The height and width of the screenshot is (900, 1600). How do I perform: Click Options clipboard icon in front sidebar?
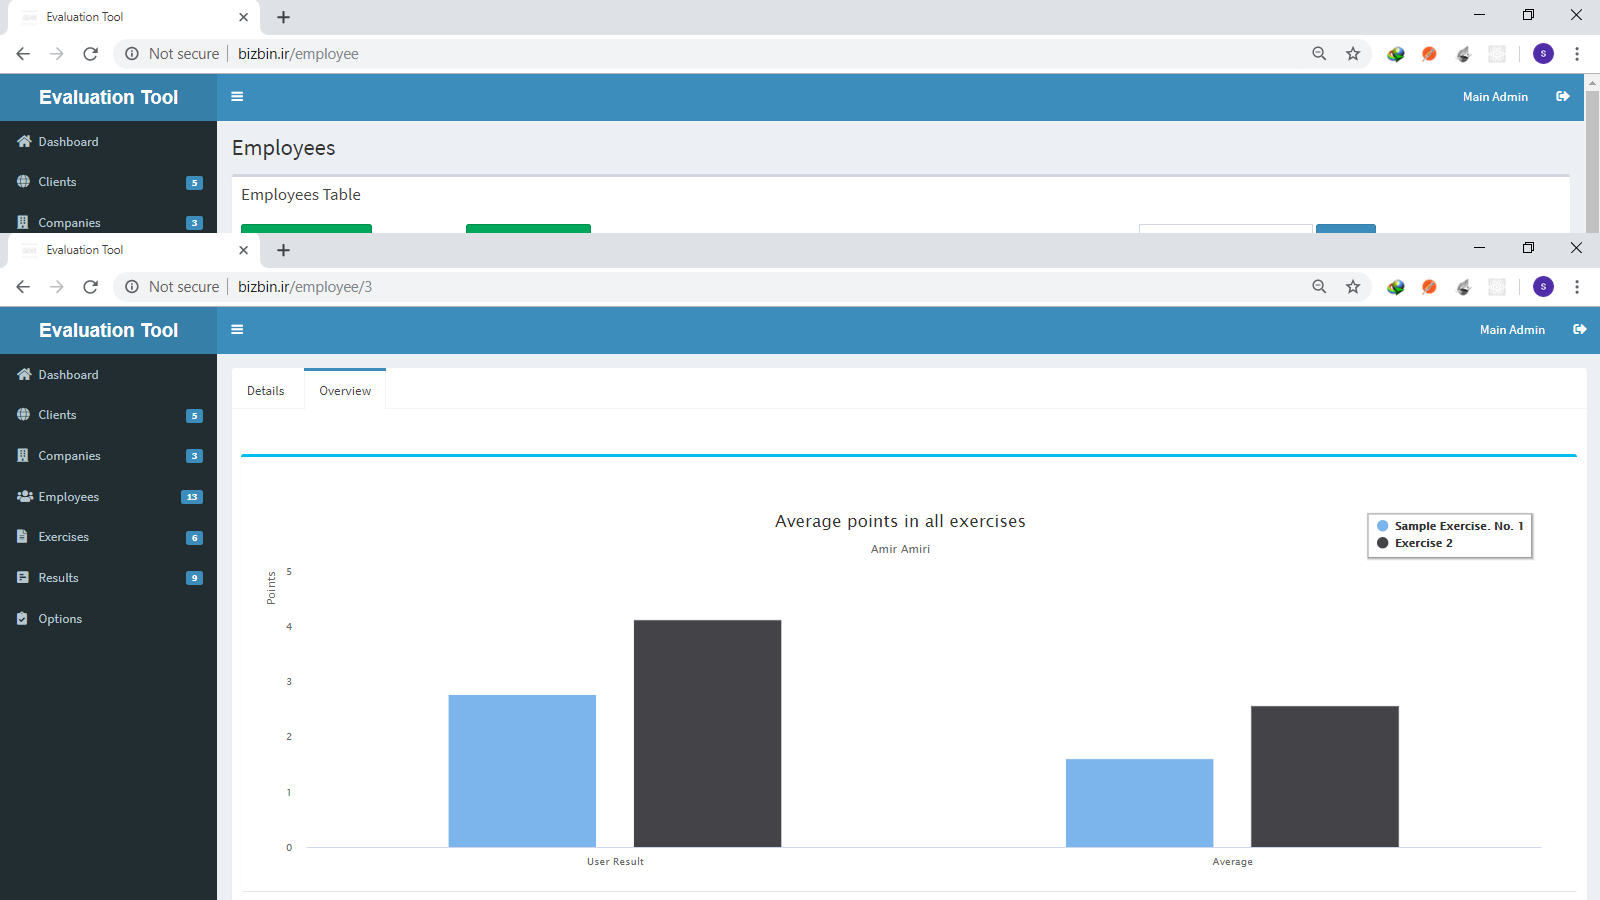pyautogui.click(x=22, y=618)
